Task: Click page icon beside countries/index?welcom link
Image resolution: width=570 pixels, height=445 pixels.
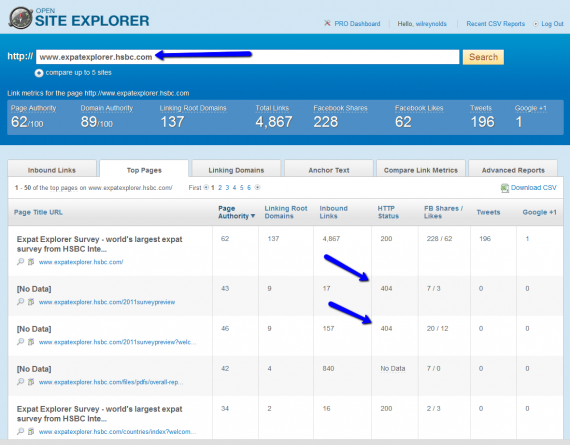Action: (x=31, y=432)
